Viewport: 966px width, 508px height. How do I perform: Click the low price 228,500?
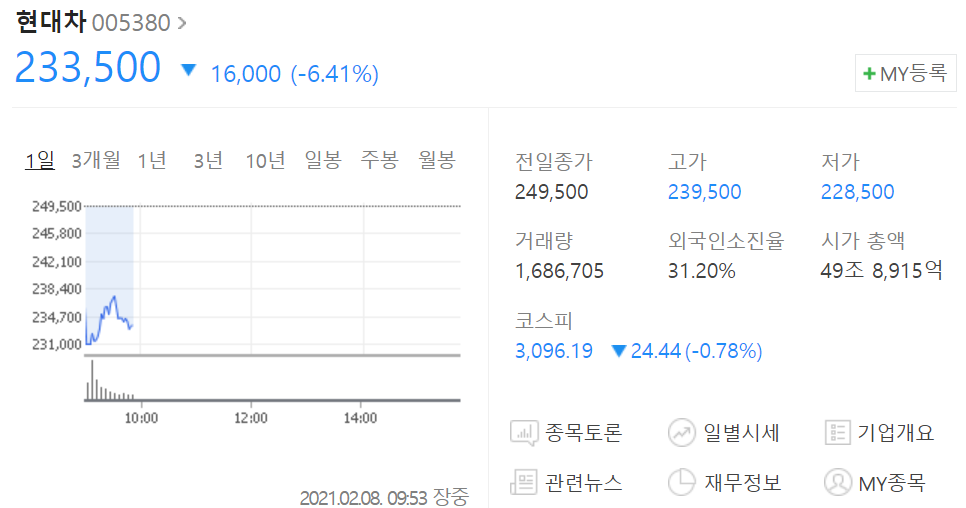857,192
